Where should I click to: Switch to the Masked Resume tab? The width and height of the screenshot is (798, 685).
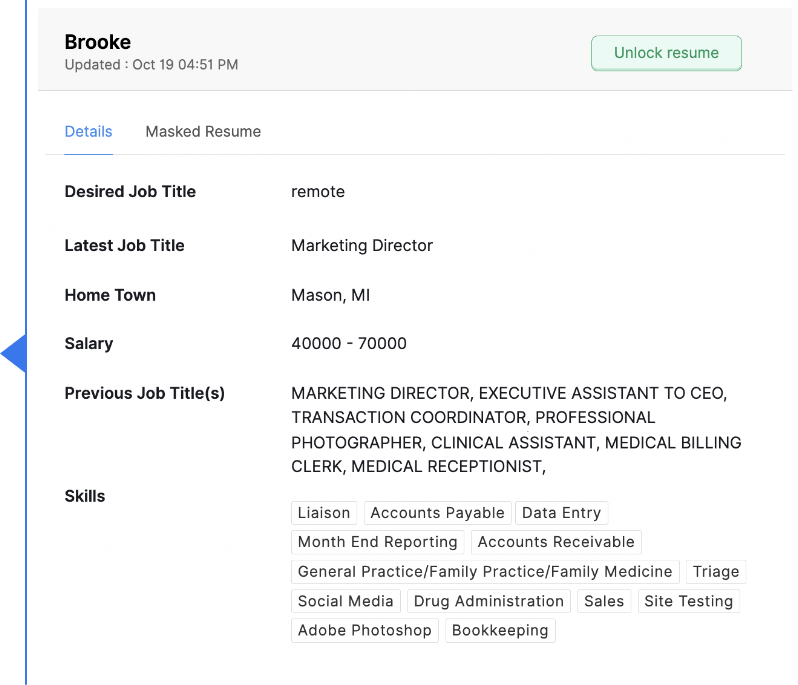203,132
